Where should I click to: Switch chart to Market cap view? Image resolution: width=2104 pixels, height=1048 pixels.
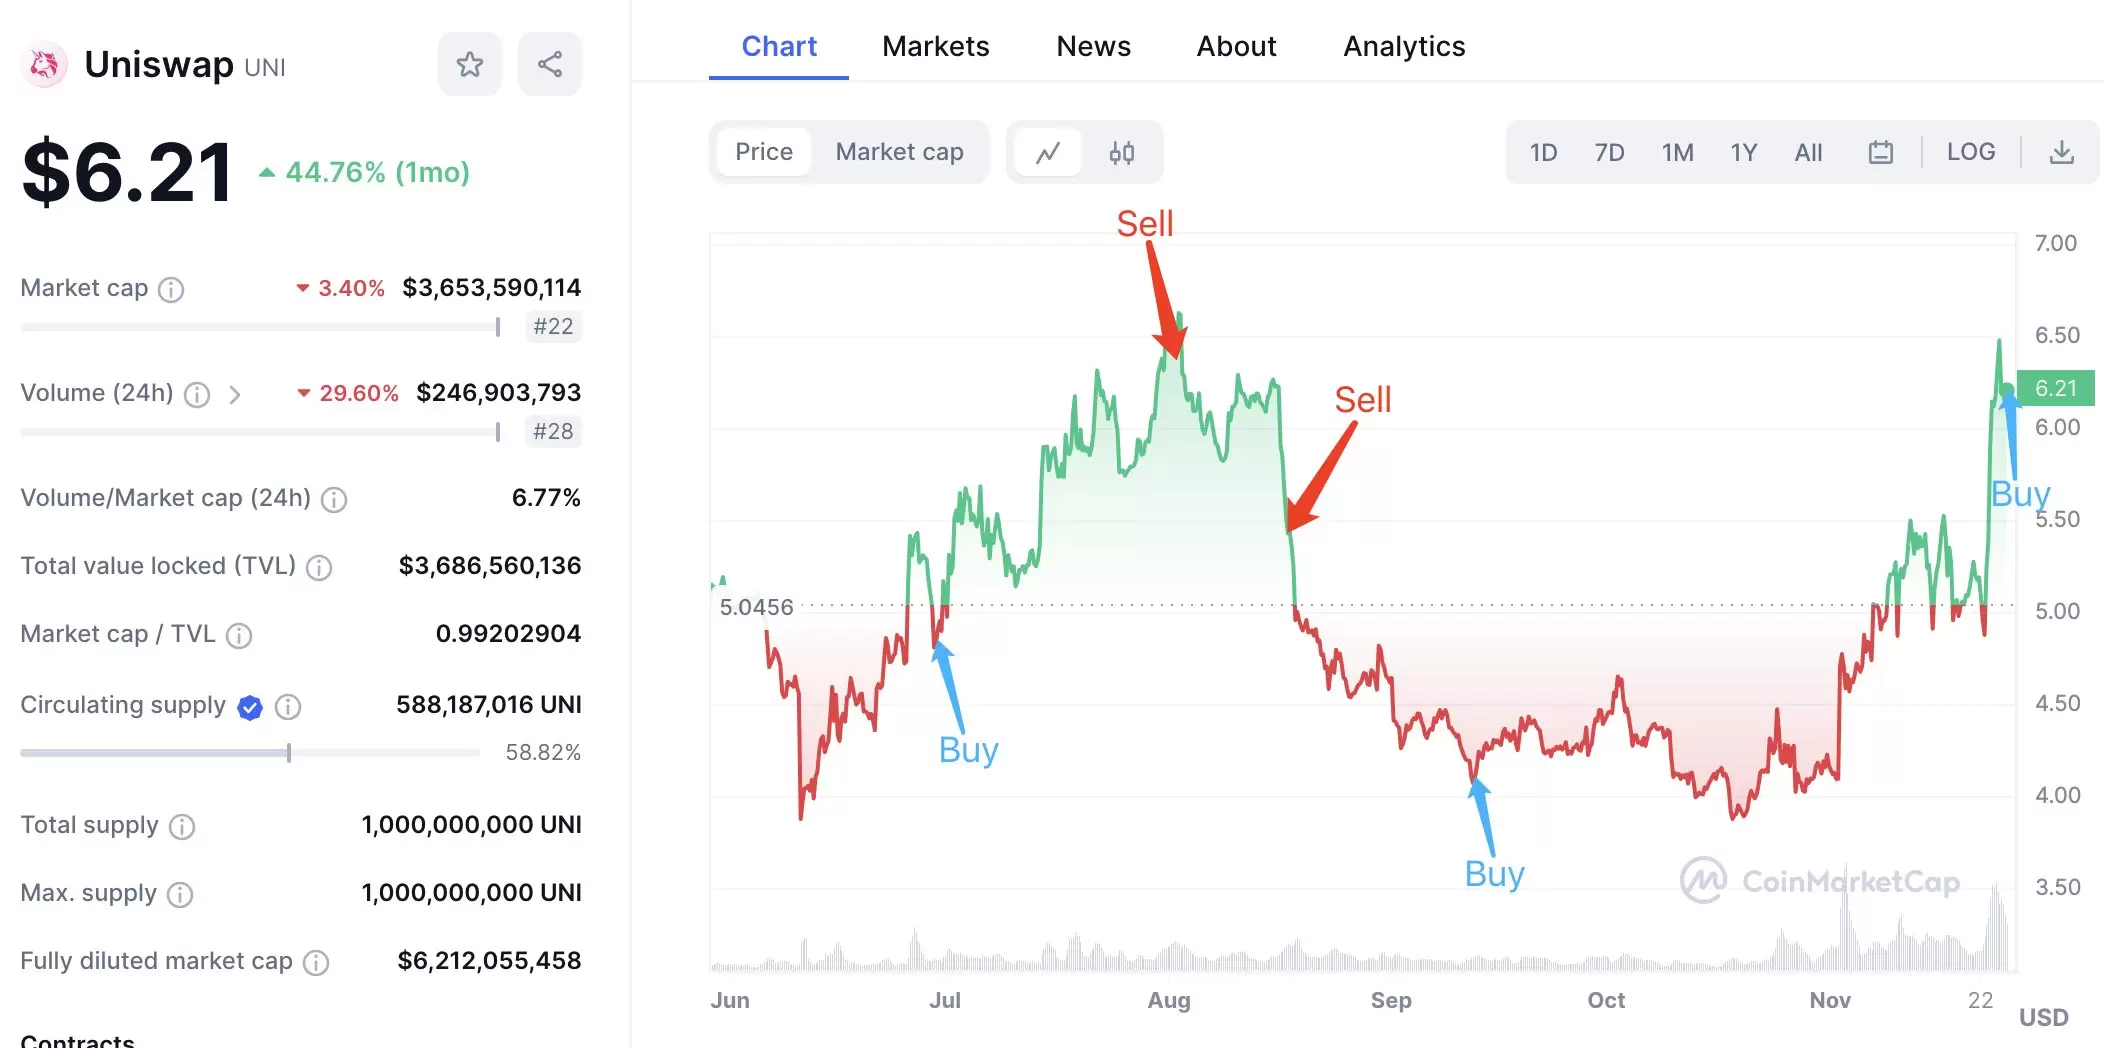click(899, 152)
